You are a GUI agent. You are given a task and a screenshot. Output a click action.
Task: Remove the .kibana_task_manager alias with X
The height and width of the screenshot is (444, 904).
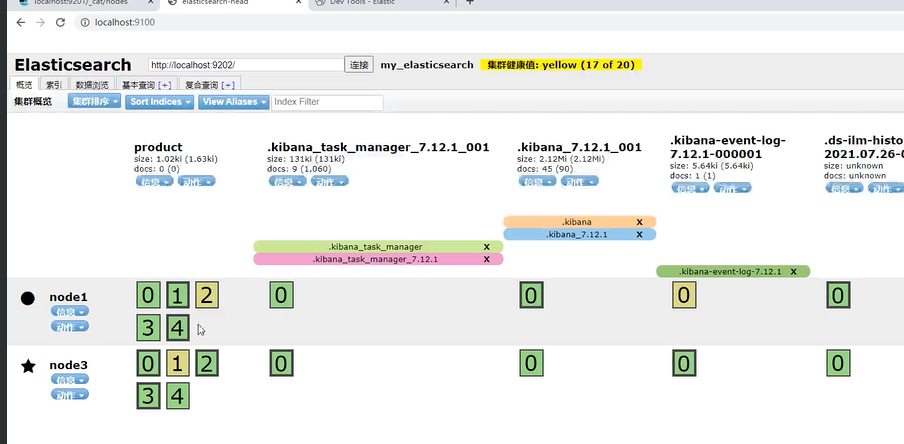pyautogui.click(x=487, y=247)
